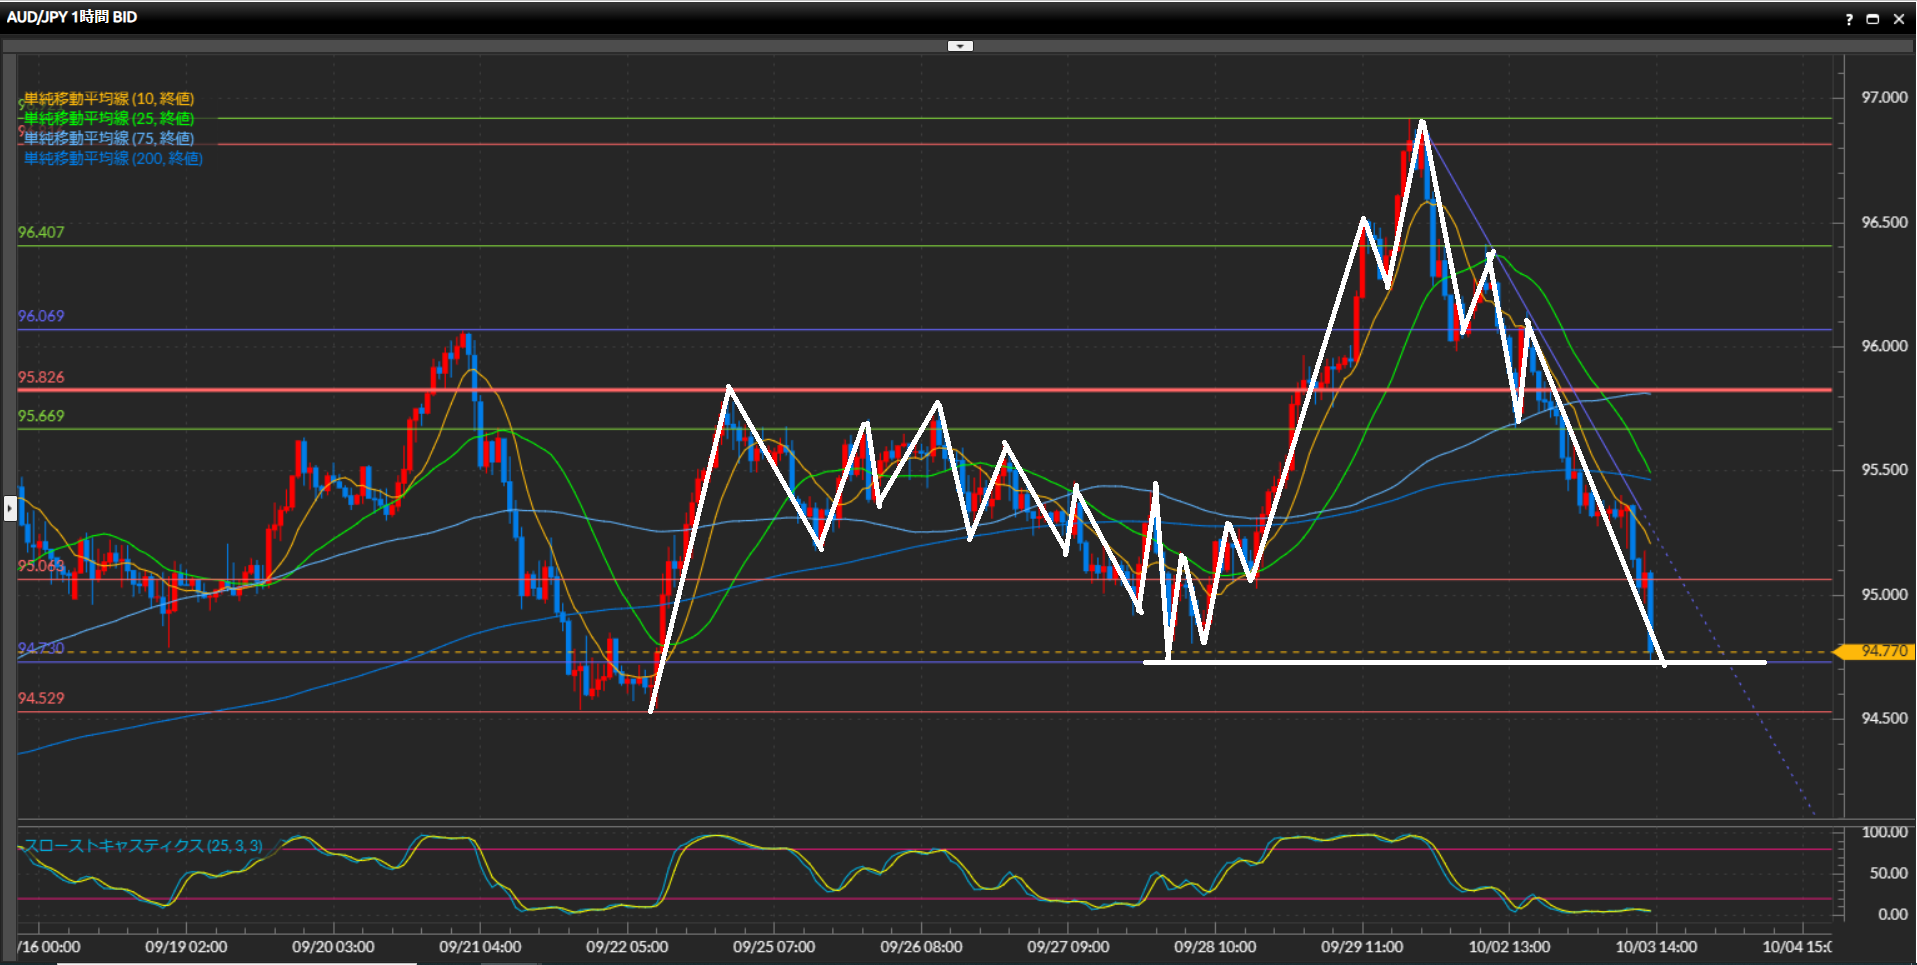Select the 単純移動平均線 (75, 終値) indicator label
The width and height of the screenshot is (1917, 965).
point(109,138)
